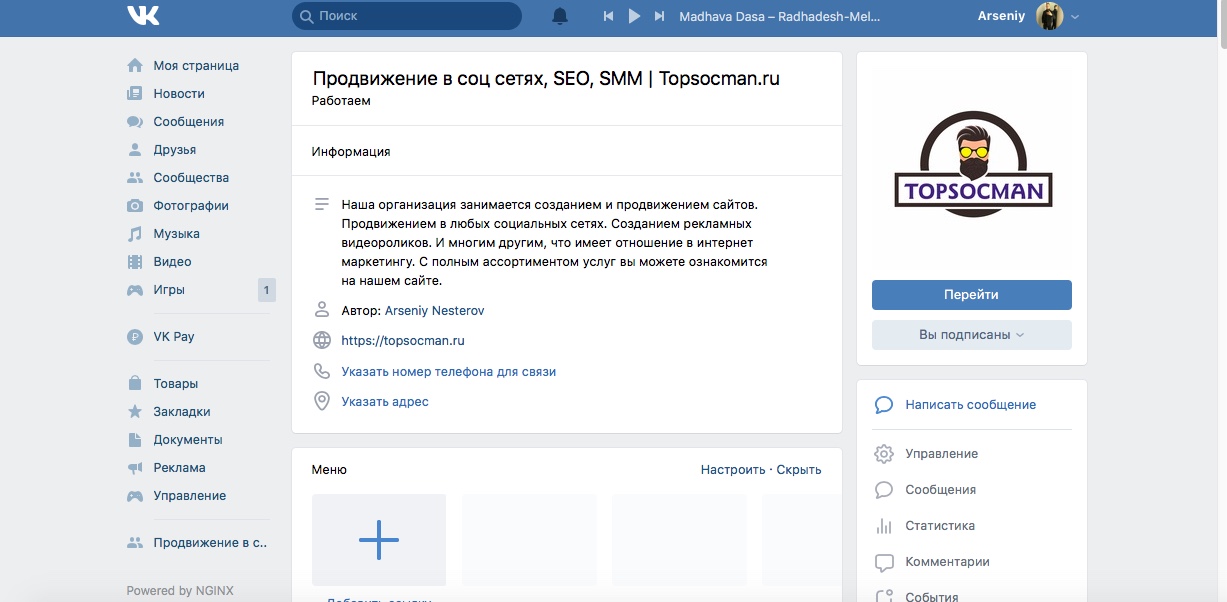Click the gamepad icon beside Игры
The height and width of the screenshot is (602, 1227).
point(135,289)
